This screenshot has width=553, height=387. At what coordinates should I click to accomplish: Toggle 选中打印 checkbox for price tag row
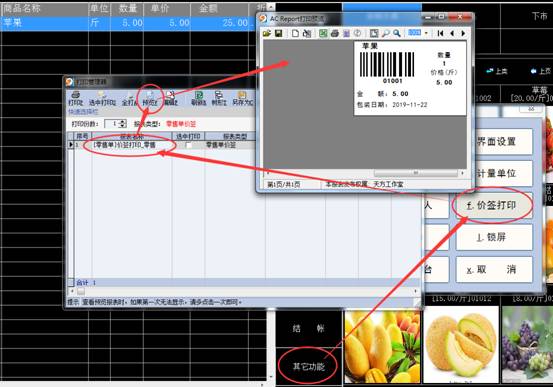click(189, 145)
